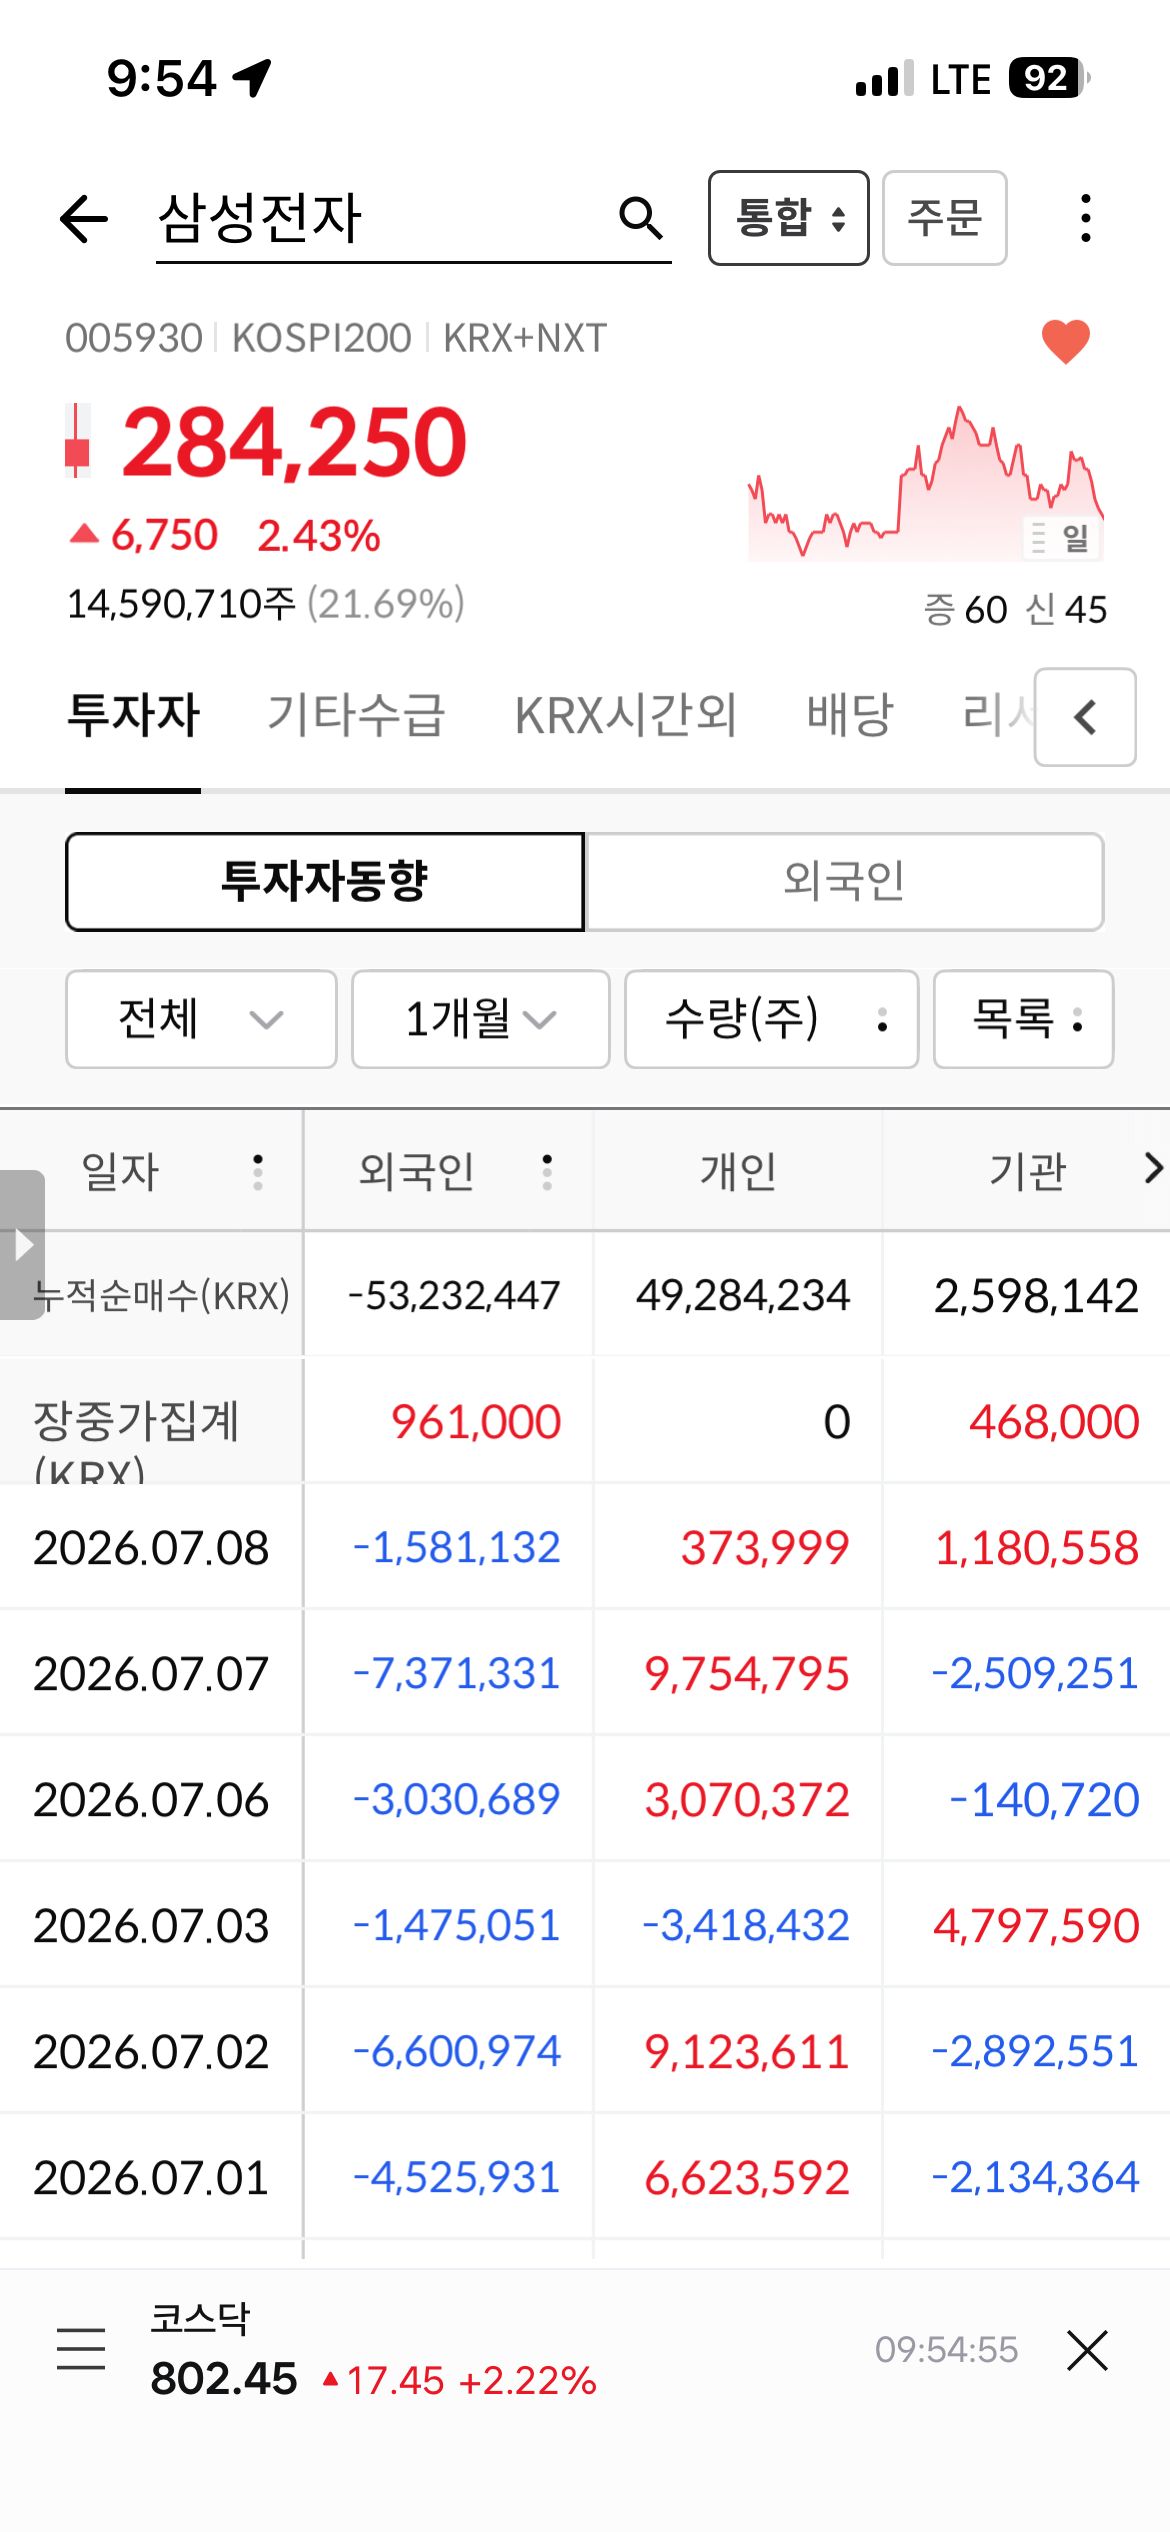Tap the hamburger menu icon at bottom
The width and height of the screenshot is (1170, 2532).
[81, 2348]
